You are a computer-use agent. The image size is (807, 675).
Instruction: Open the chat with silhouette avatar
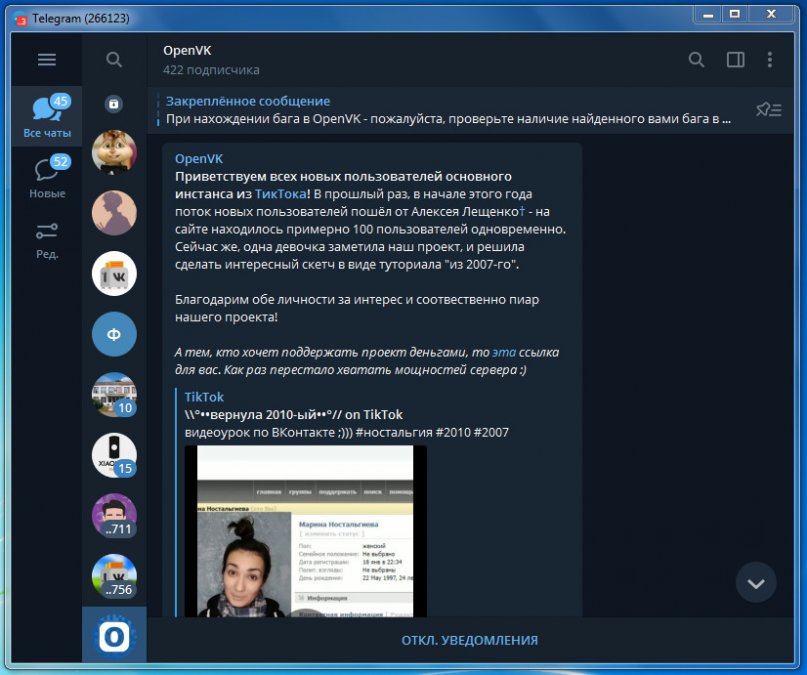coord(114,213)
